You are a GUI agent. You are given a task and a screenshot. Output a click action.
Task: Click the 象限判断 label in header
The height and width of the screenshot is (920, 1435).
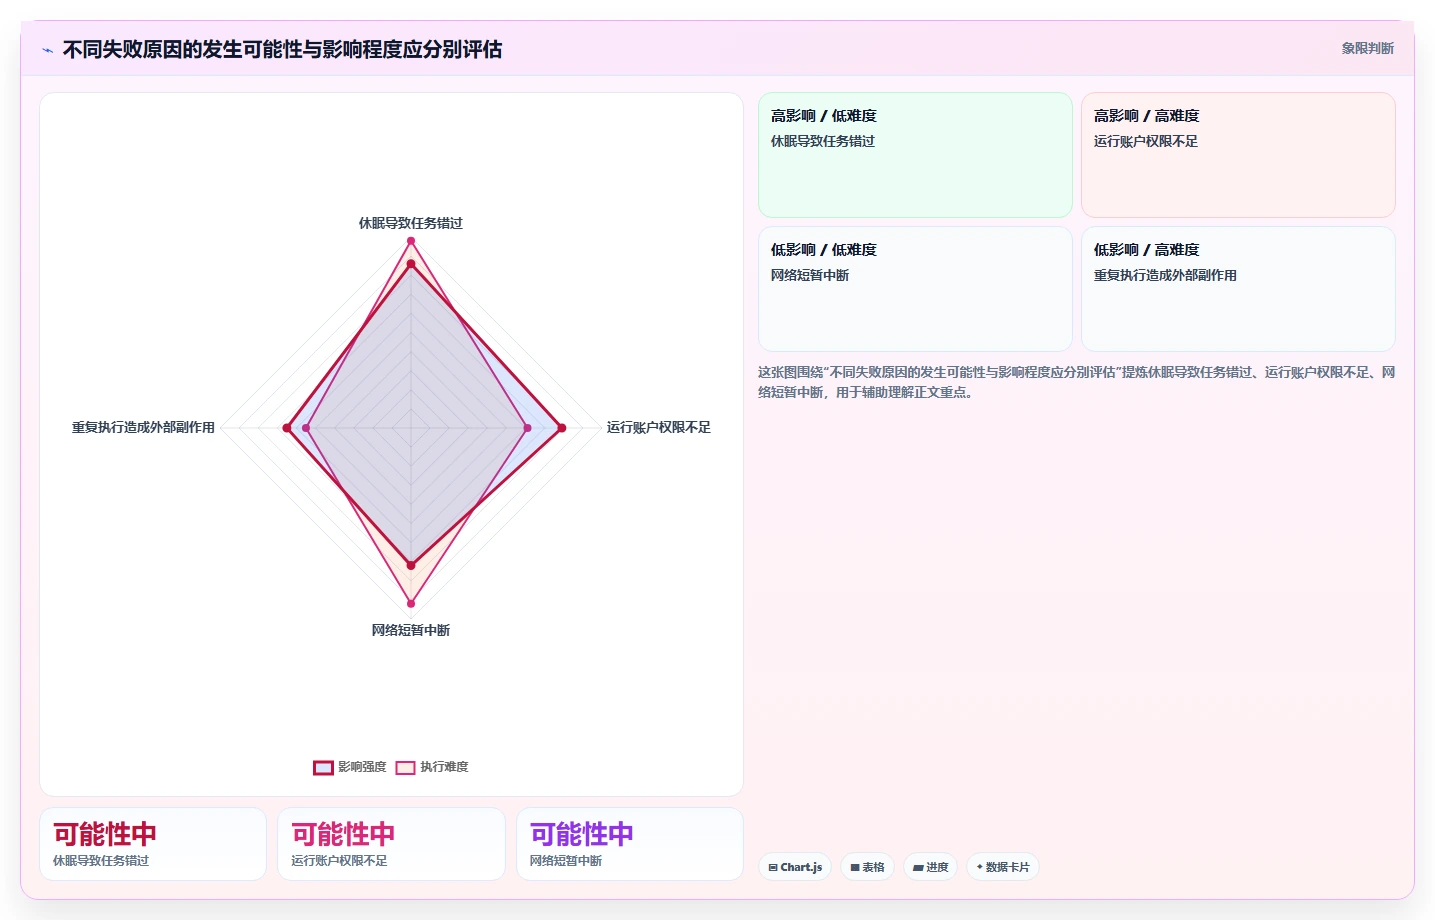coord(1367,48)
